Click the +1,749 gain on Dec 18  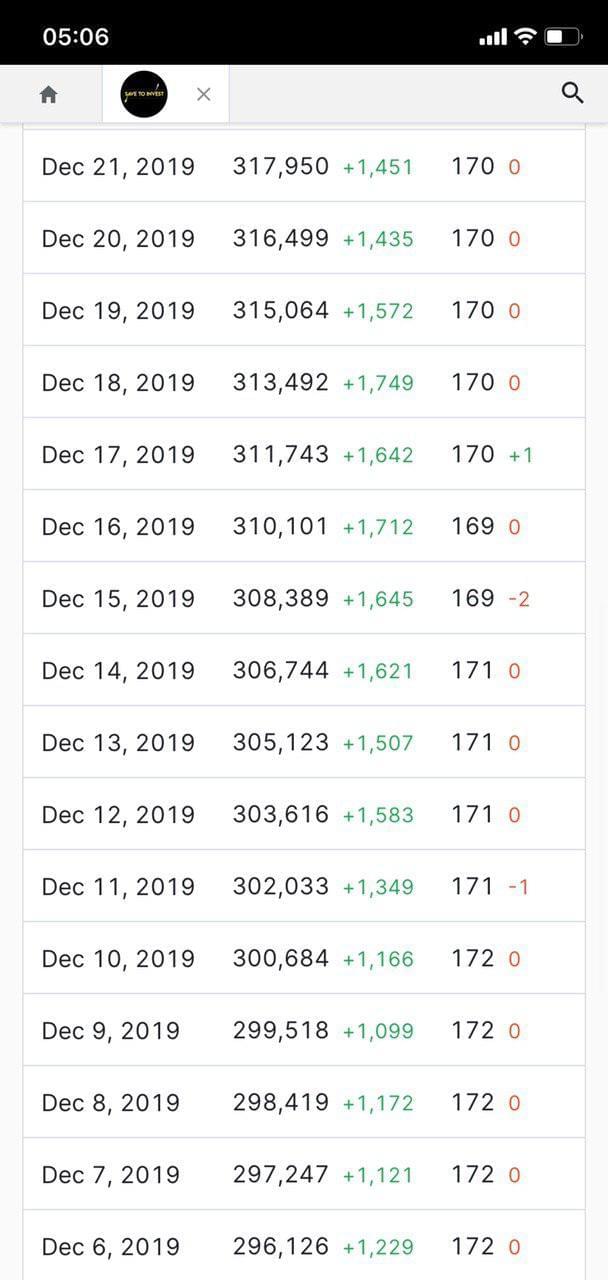point(377,384)
